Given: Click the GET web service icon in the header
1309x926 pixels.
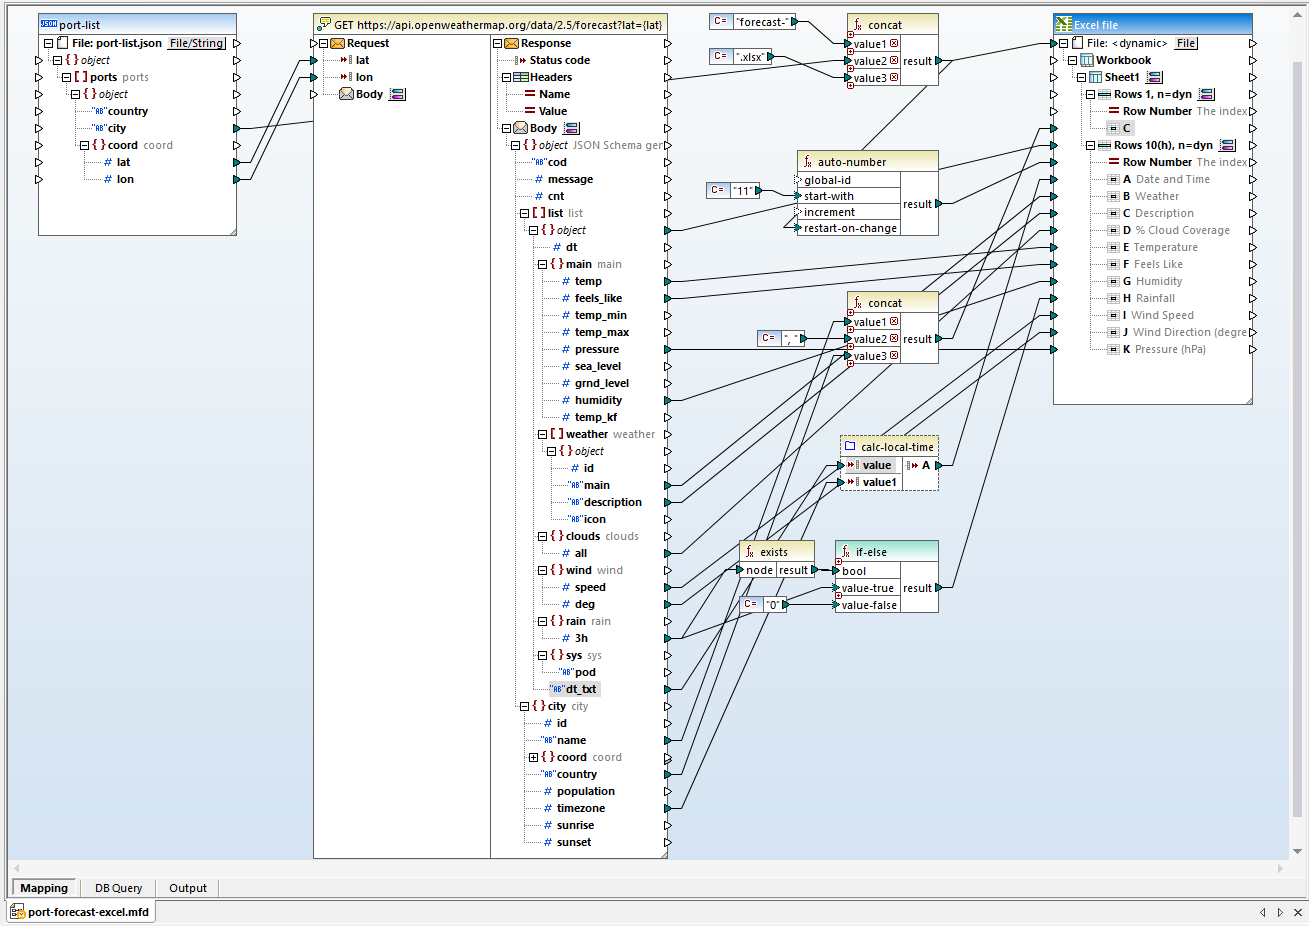Looking at the screenshot, I should pos(323,21).
